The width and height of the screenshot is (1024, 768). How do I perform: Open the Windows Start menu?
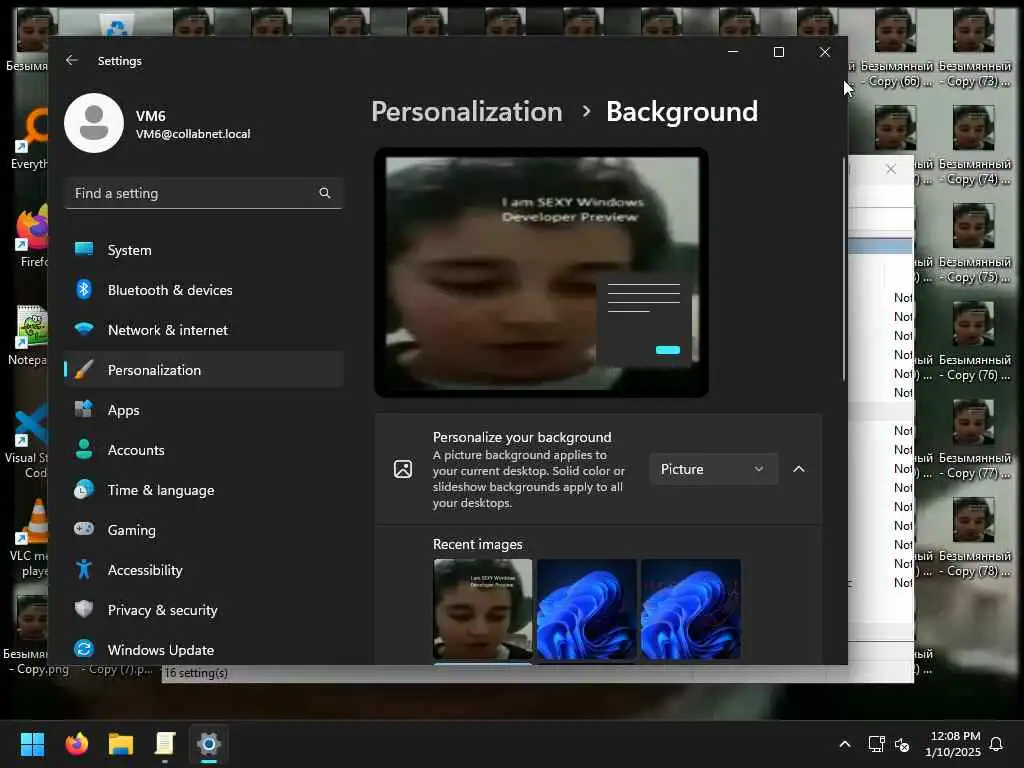(x=32, y=744)
